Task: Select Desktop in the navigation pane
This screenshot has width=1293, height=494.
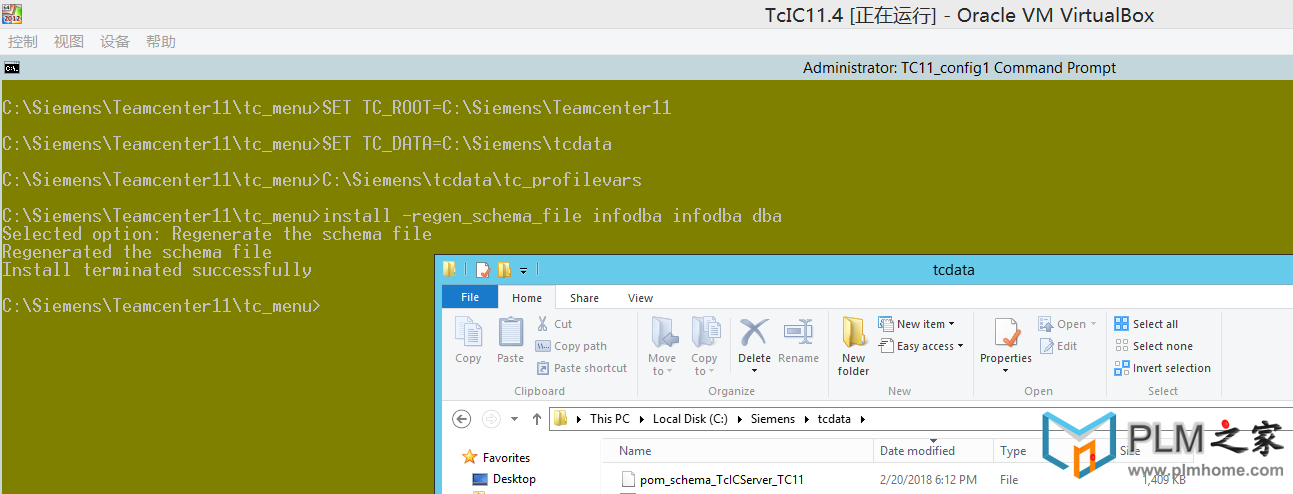Action: (514, 479)
